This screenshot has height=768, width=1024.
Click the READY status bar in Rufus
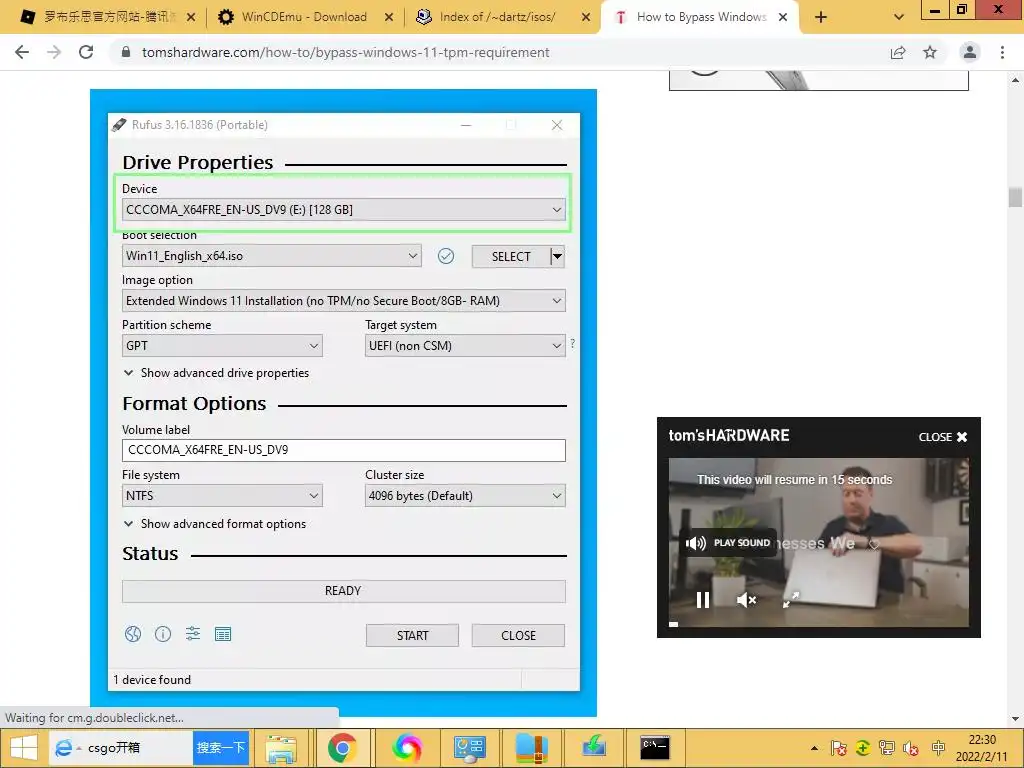344,591
